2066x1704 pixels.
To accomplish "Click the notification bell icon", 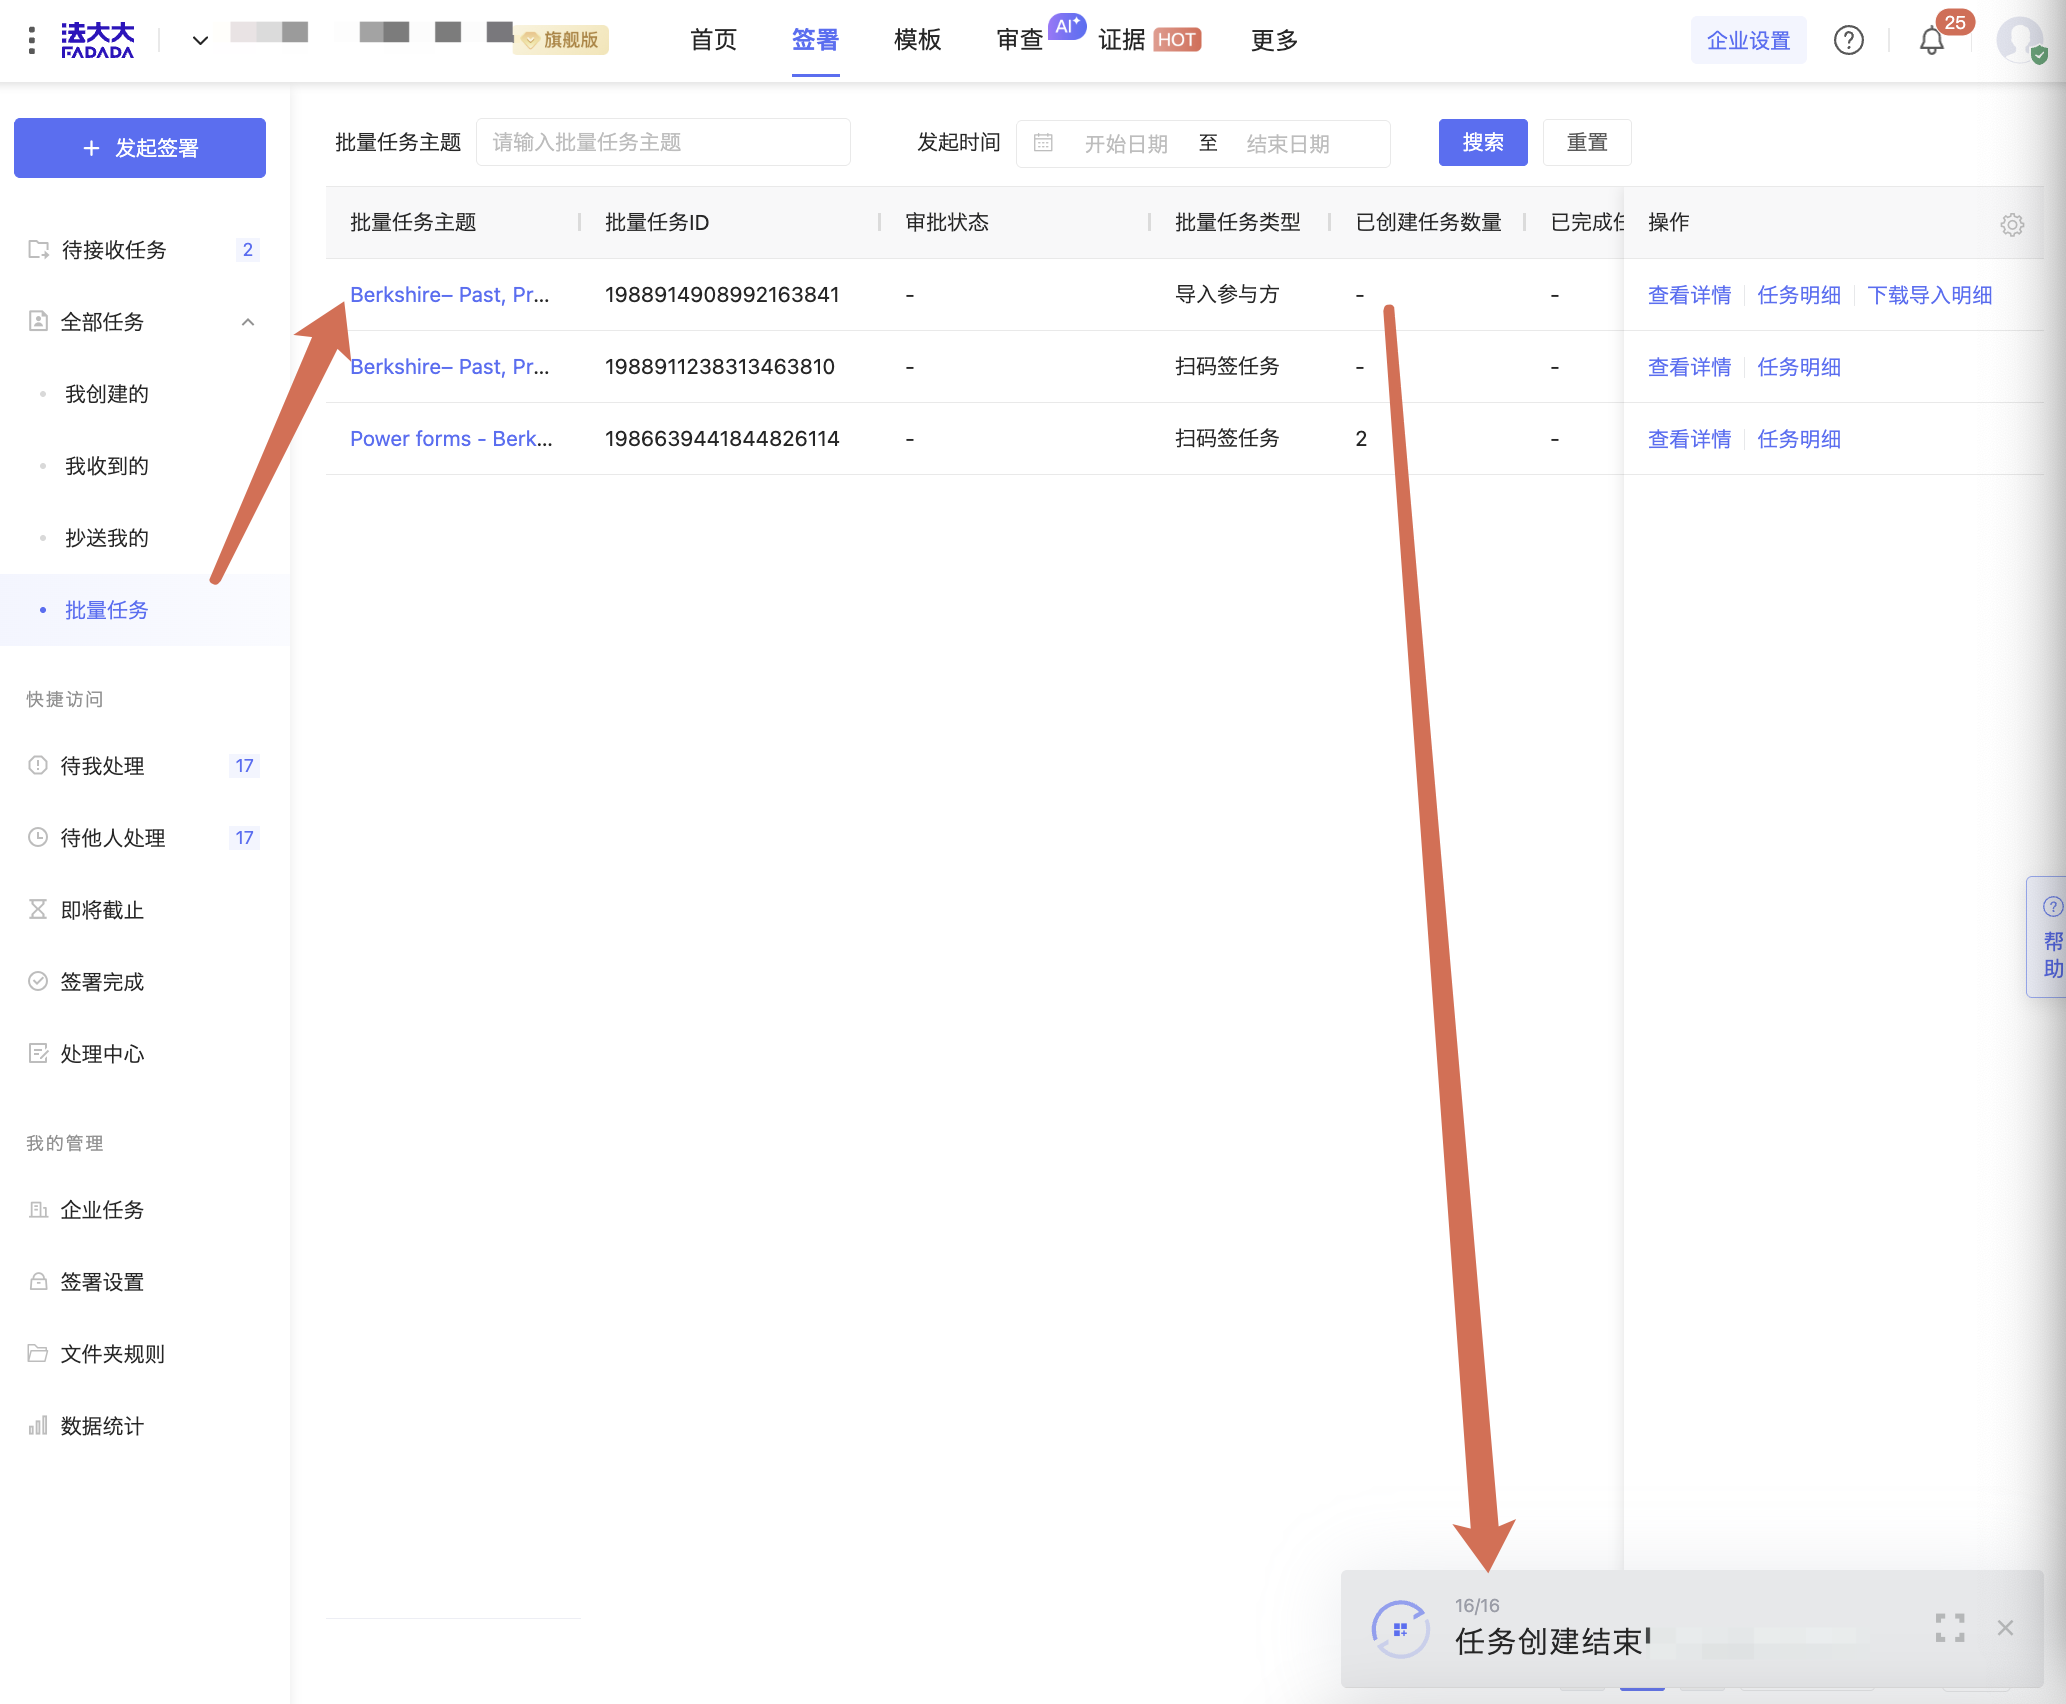I will point(1931,41).
